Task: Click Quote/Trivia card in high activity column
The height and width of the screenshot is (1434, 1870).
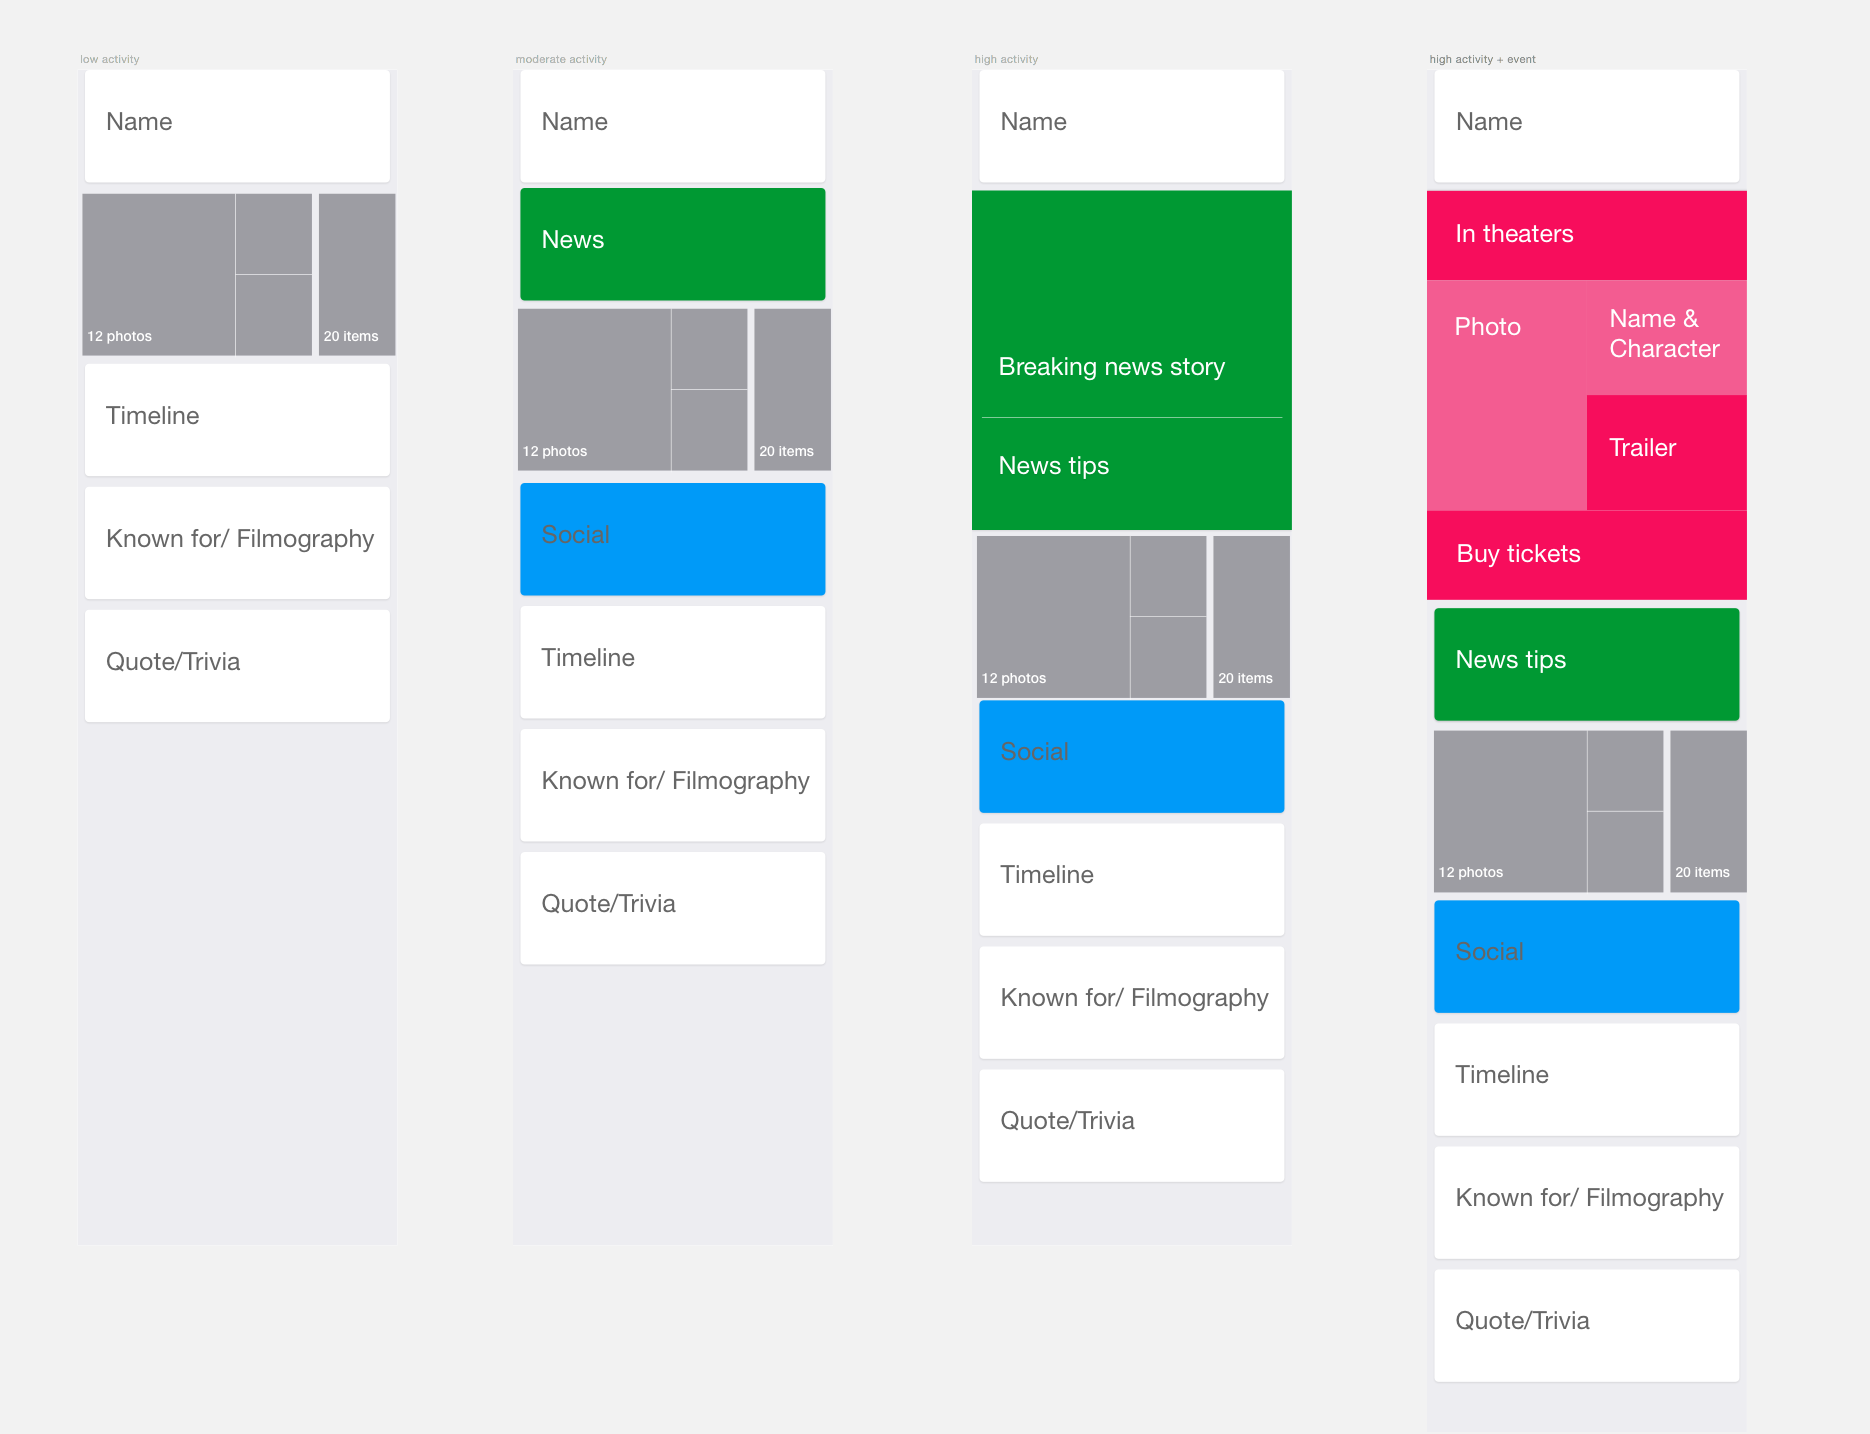Action: 1132,1125
